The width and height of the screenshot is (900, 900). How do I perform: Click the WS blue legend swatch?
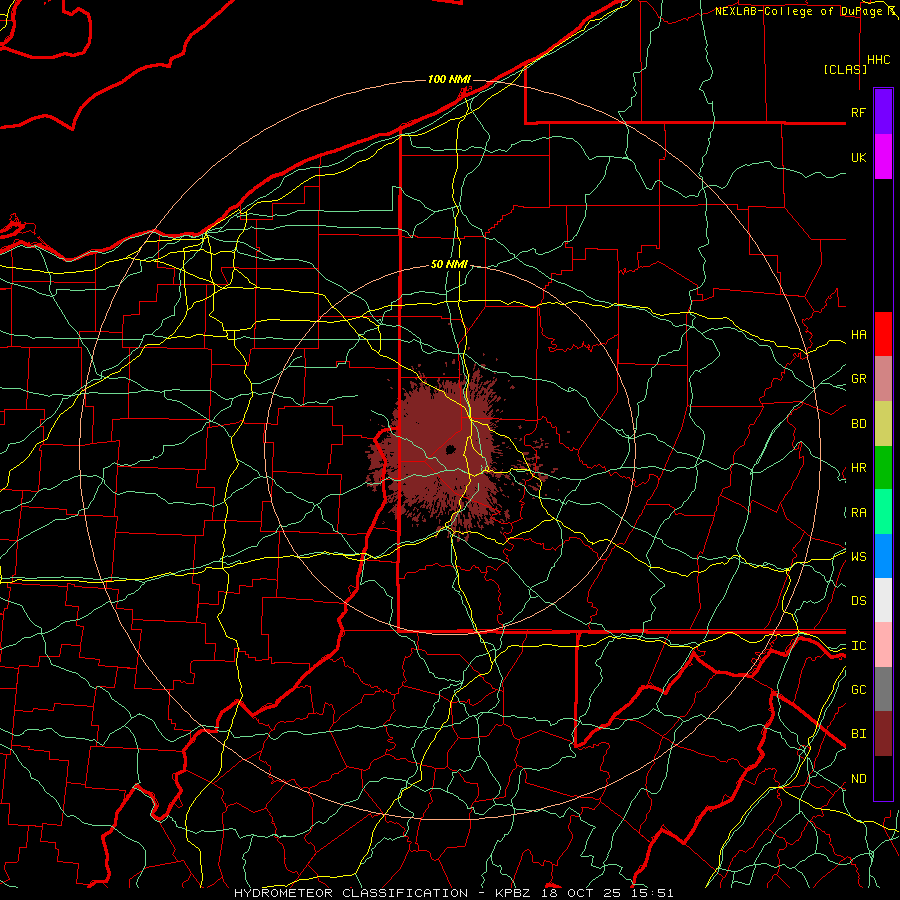(883, 556)
